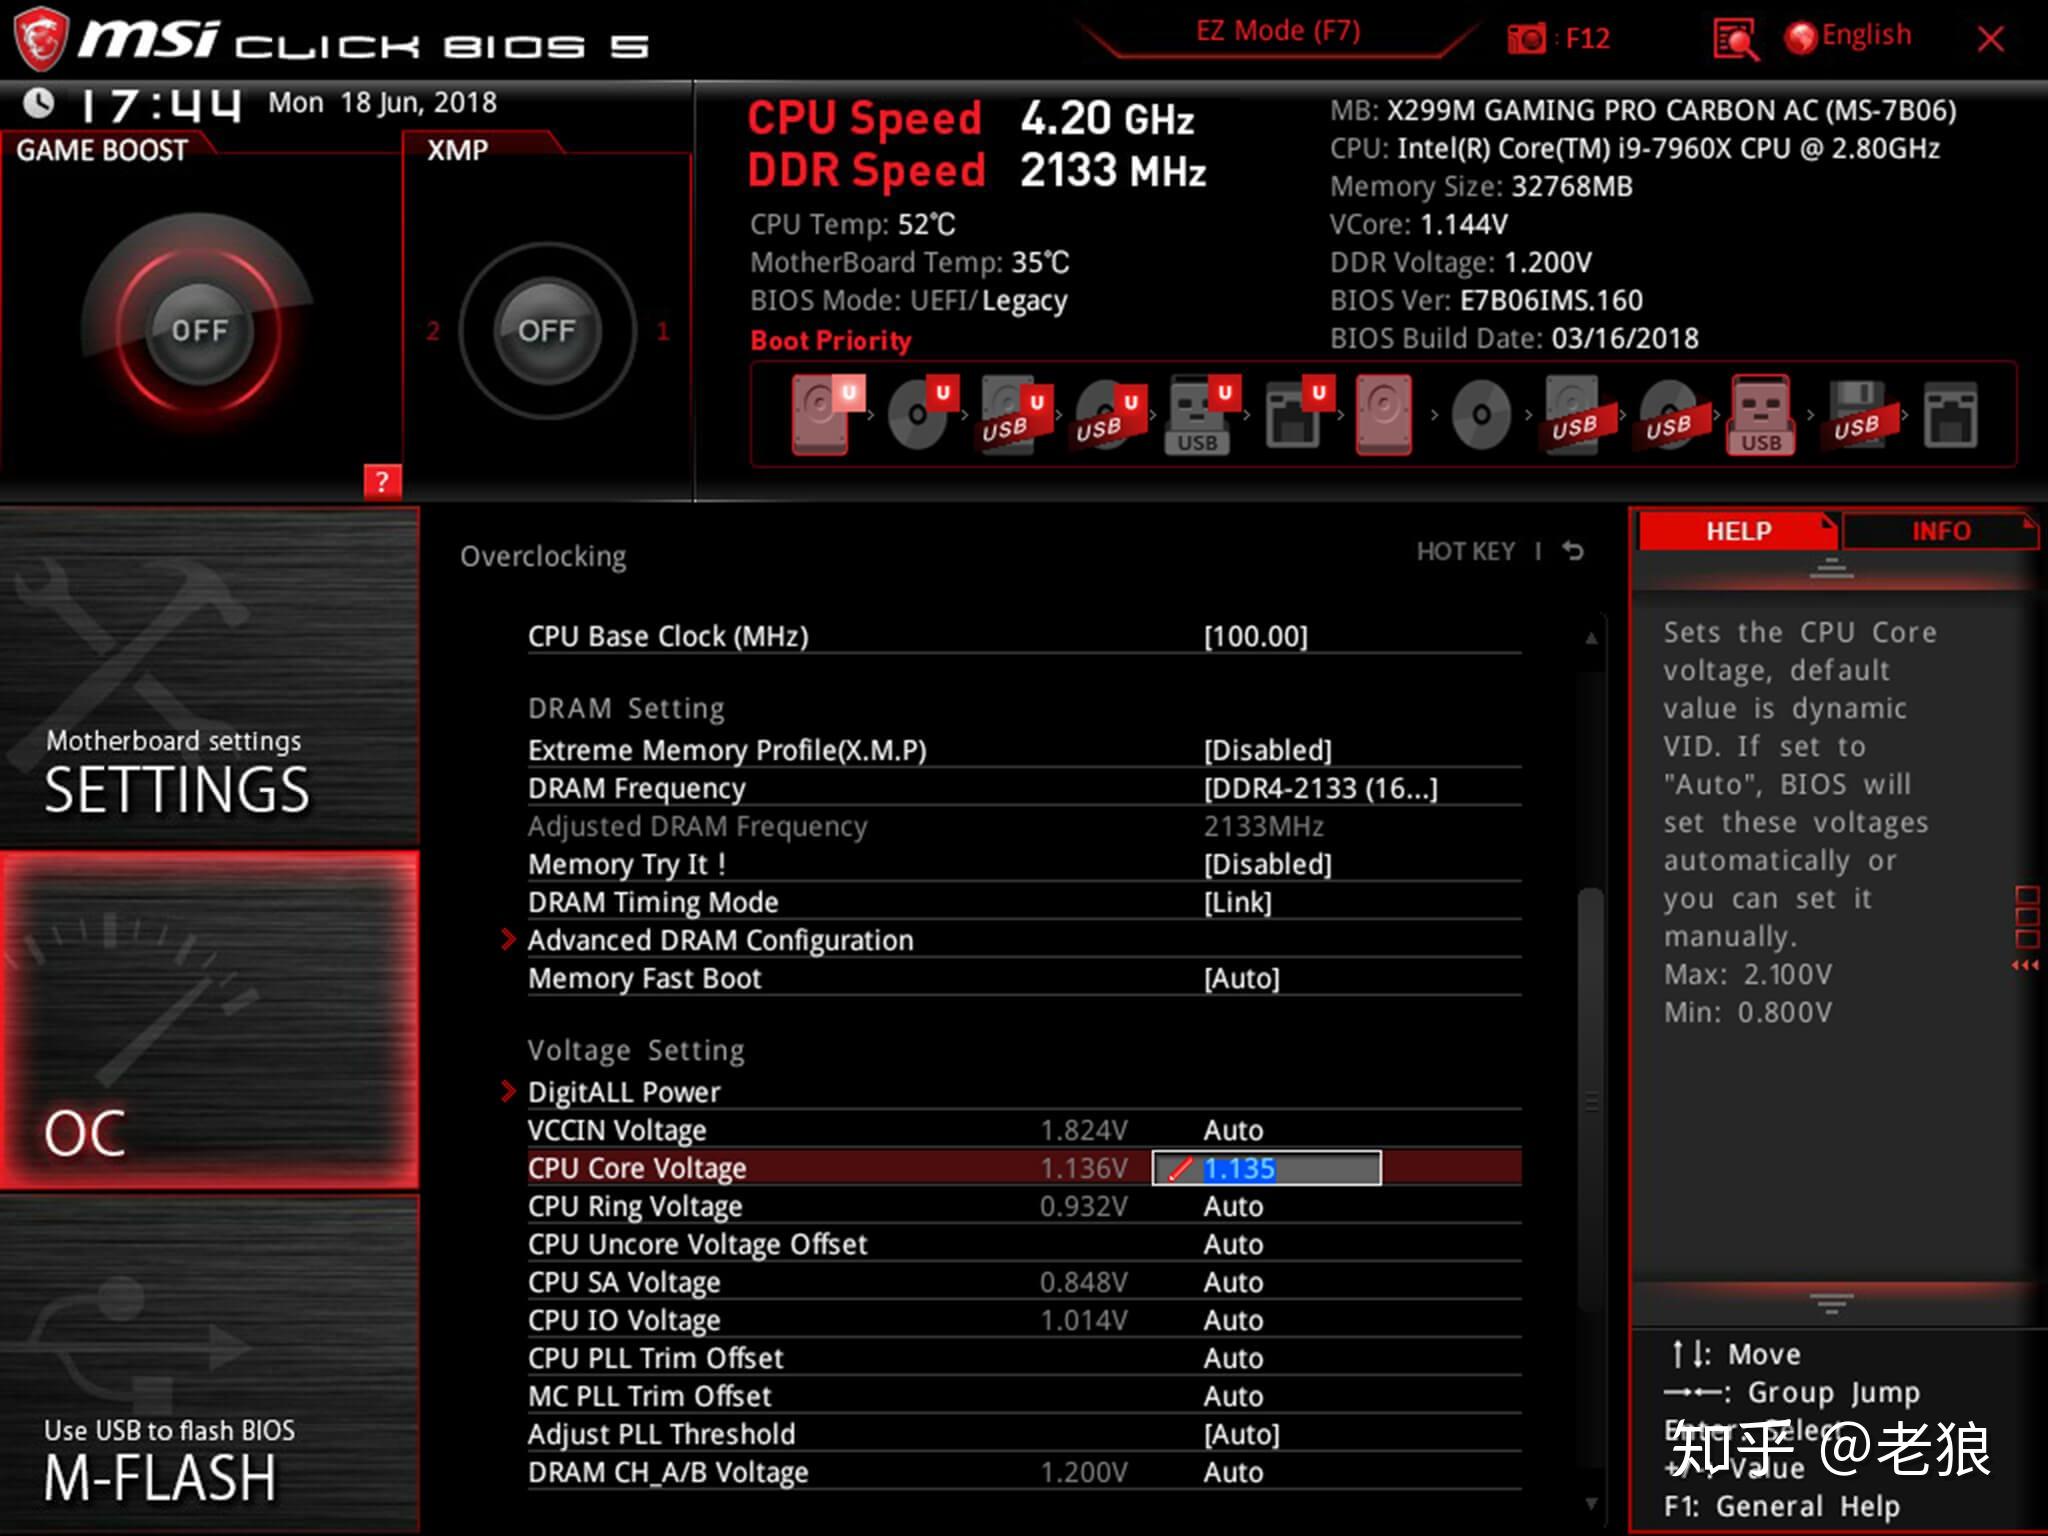Select the UEFI hard disk boot device

(826, 414)
